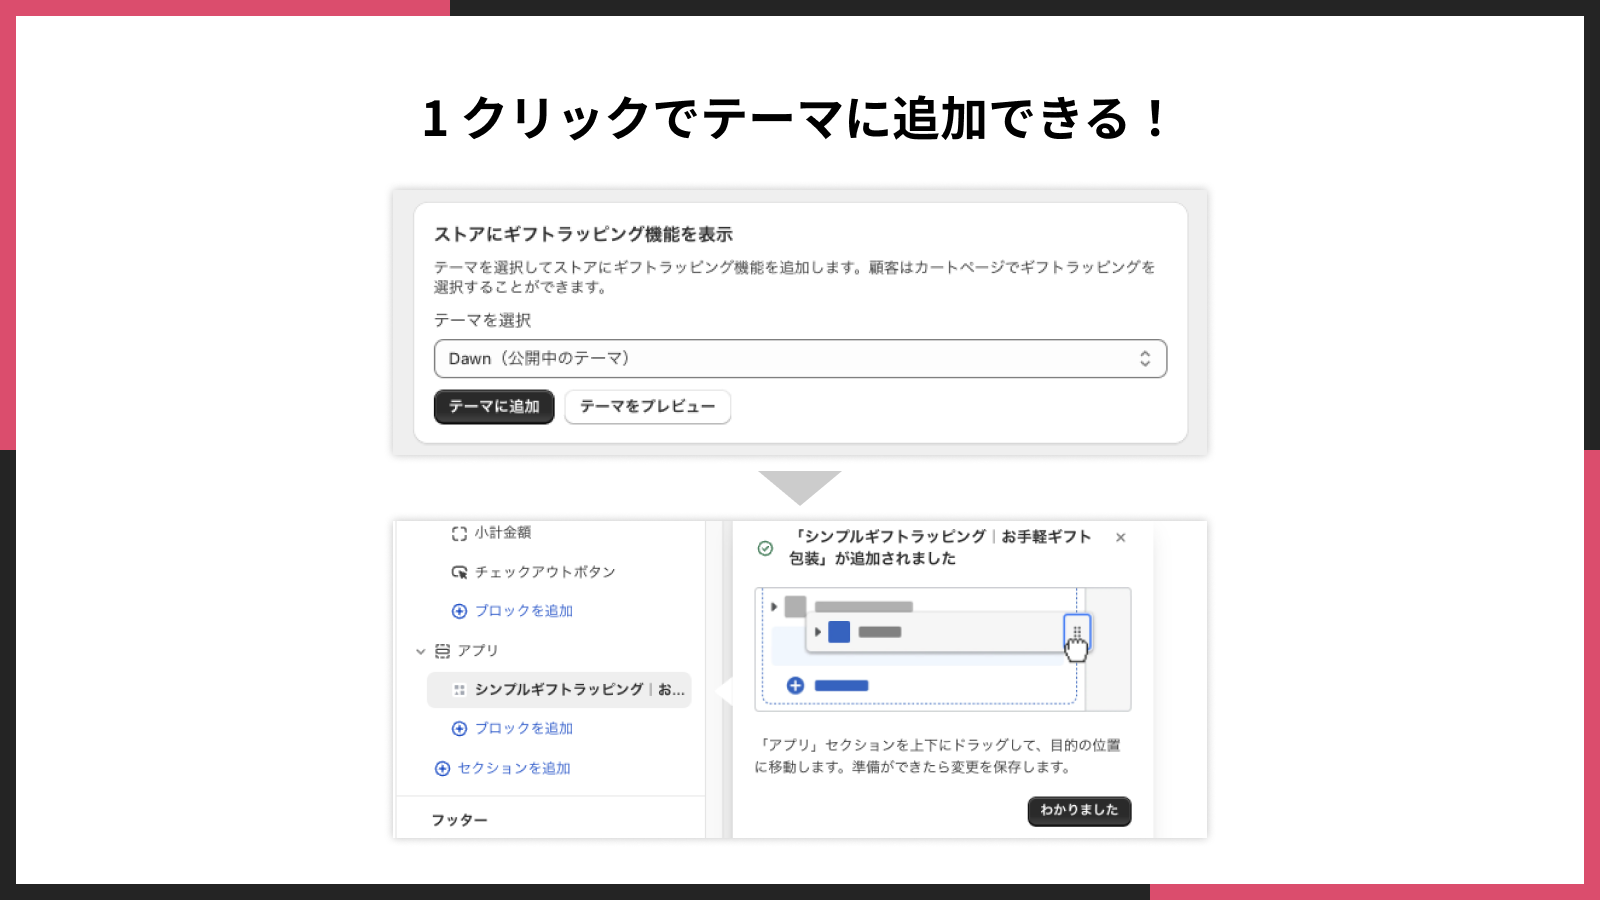This screenshot has height=900, width=1600.
Task: Click the アプリ section icon
Action: 444,650
